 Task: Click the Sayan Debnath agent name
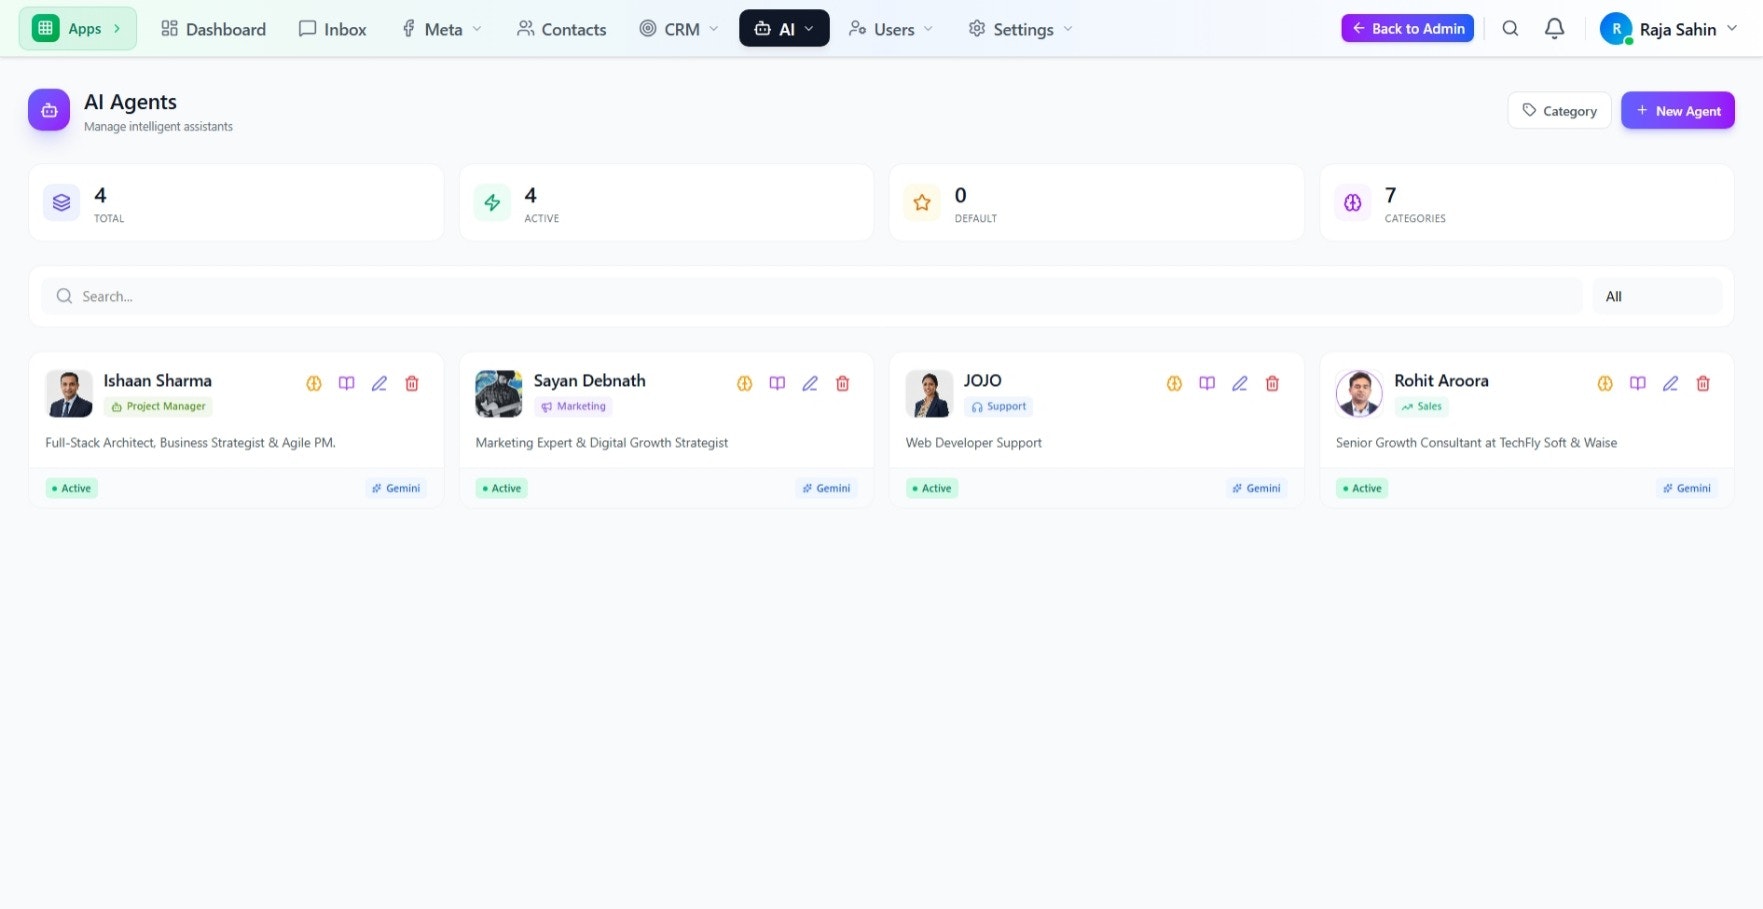[589, 381]
